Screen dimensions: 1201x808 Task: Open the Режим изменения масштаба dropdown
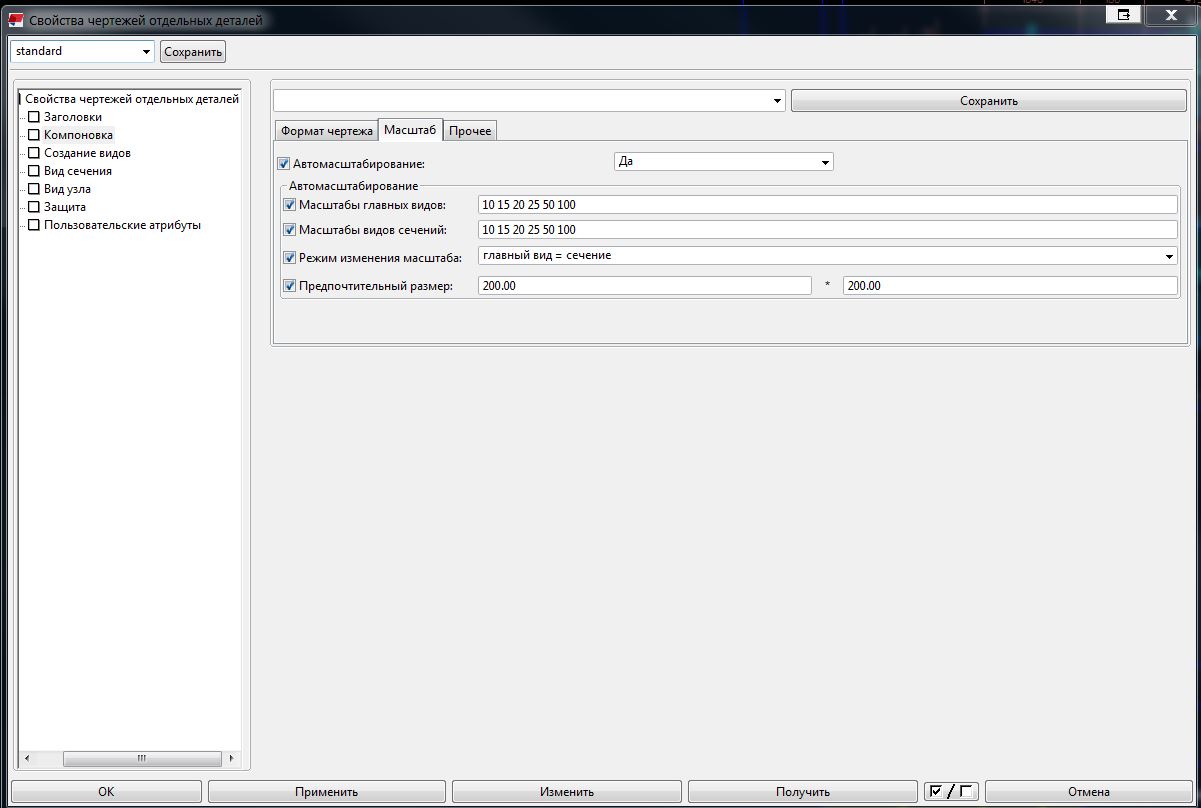point(1169,256)
